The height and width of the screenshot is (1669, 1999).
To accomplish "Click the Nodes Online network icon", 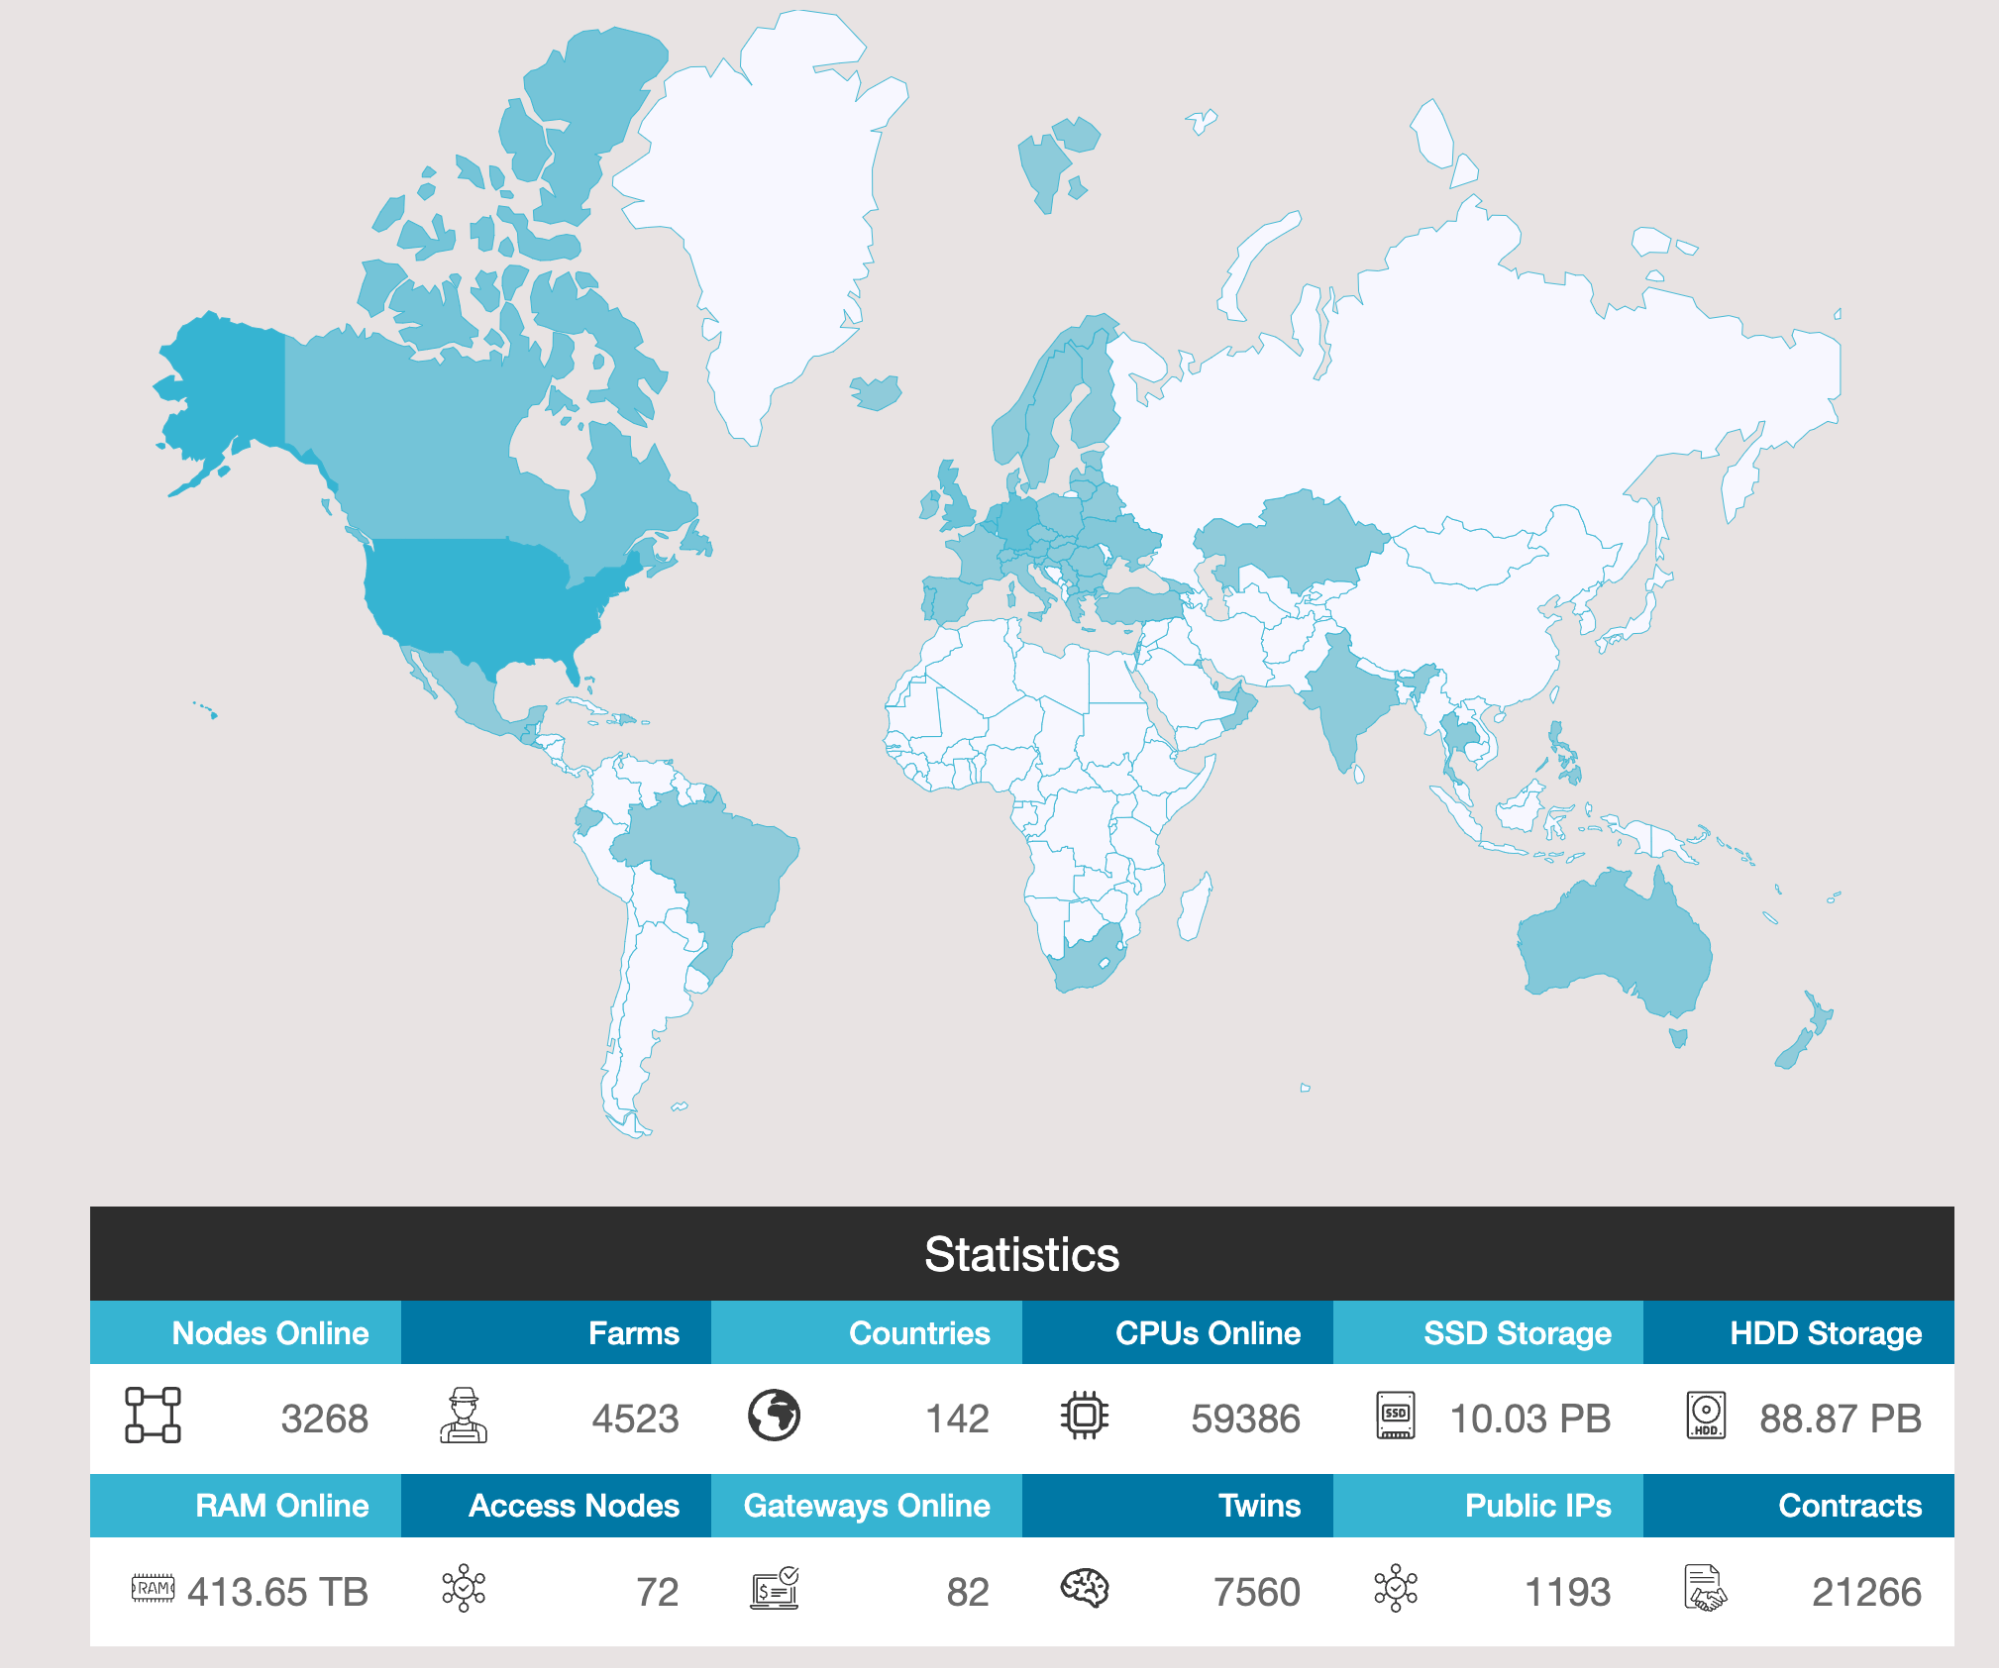I will [153, 1415].
